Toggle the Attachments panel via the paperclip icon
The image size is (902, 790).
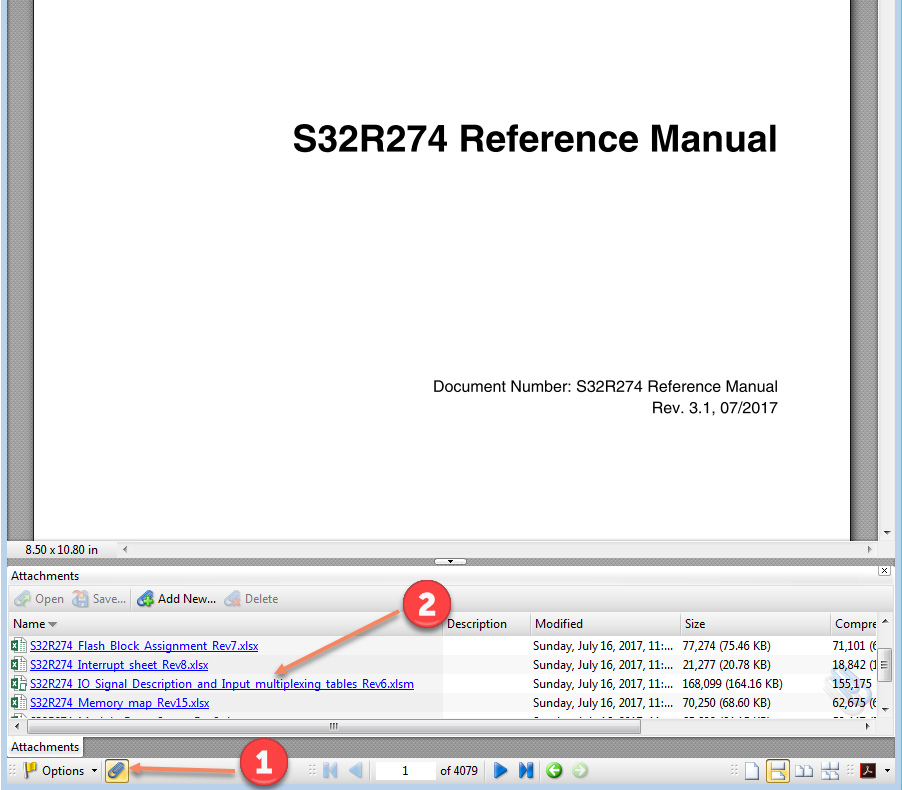pos(116,770)
